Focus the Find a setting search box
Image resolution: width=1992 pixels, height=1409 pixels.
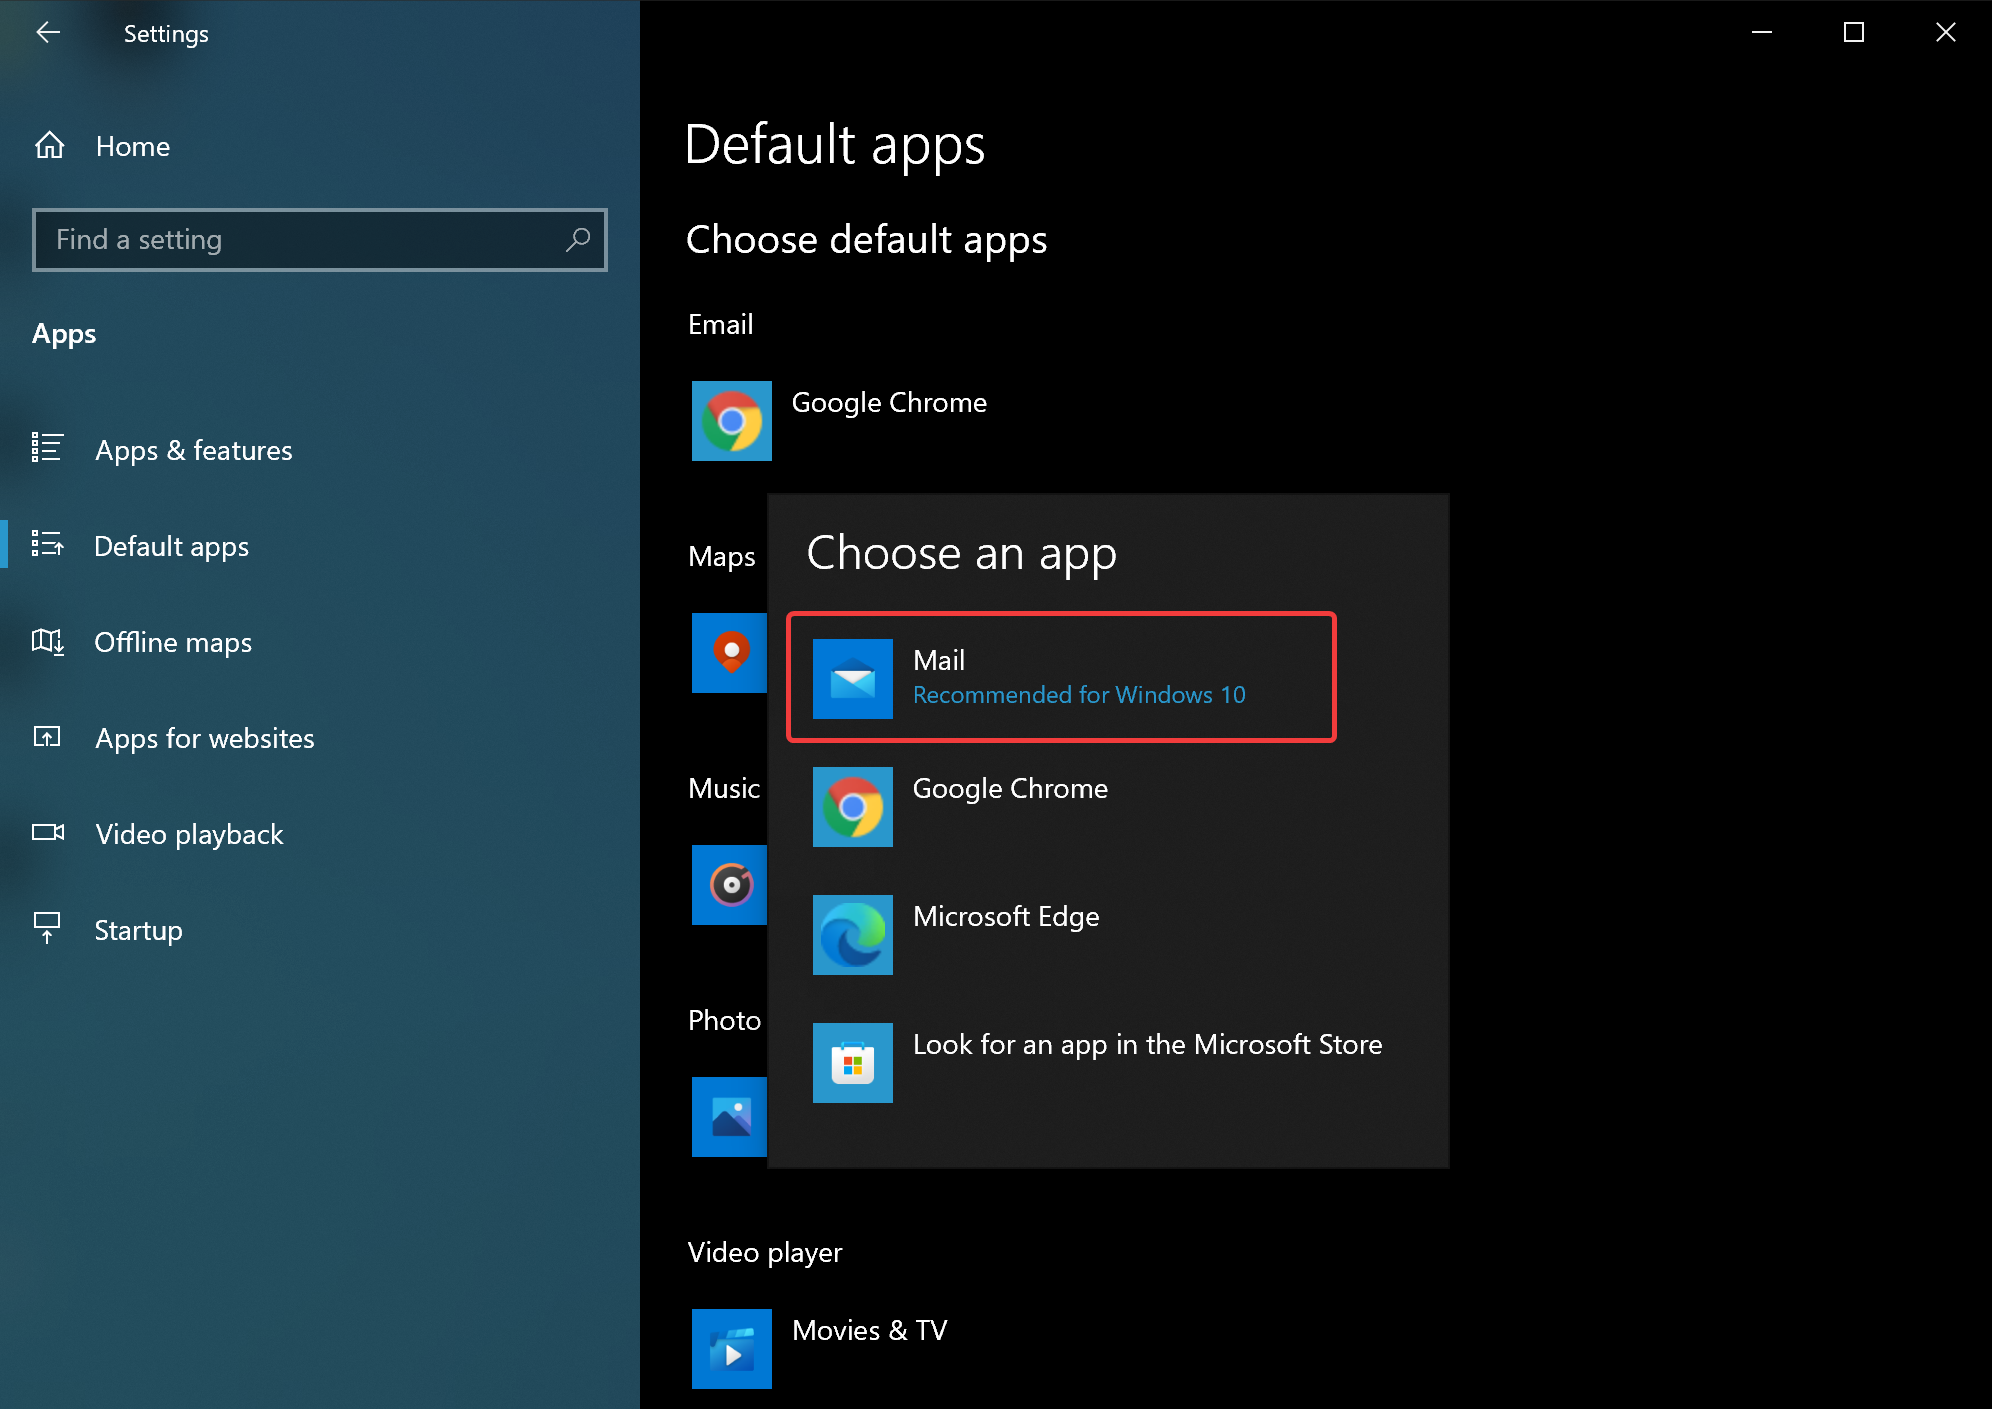[320, 240]
